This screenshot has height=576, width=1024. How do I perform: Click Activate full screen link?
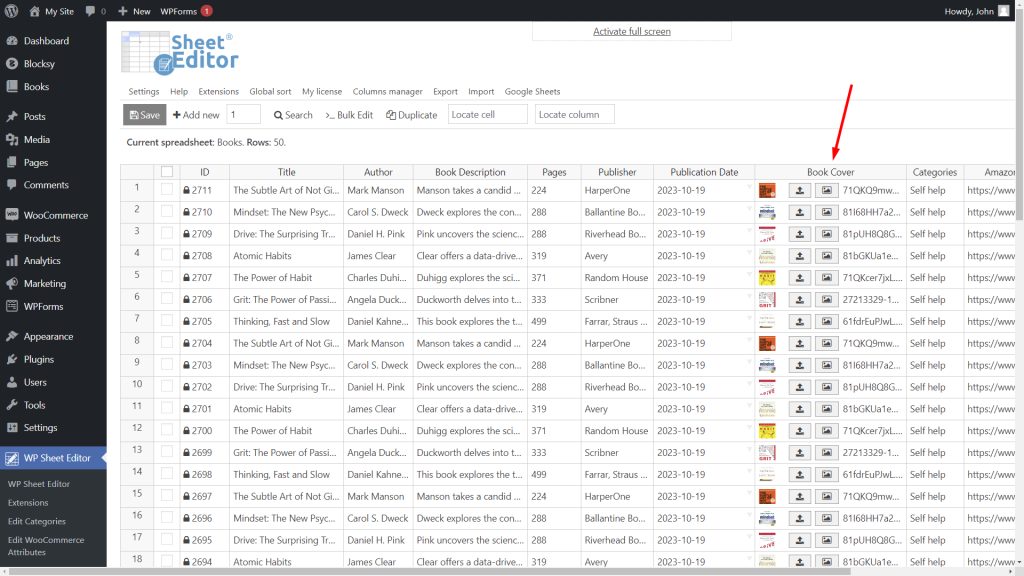(632, 31)
